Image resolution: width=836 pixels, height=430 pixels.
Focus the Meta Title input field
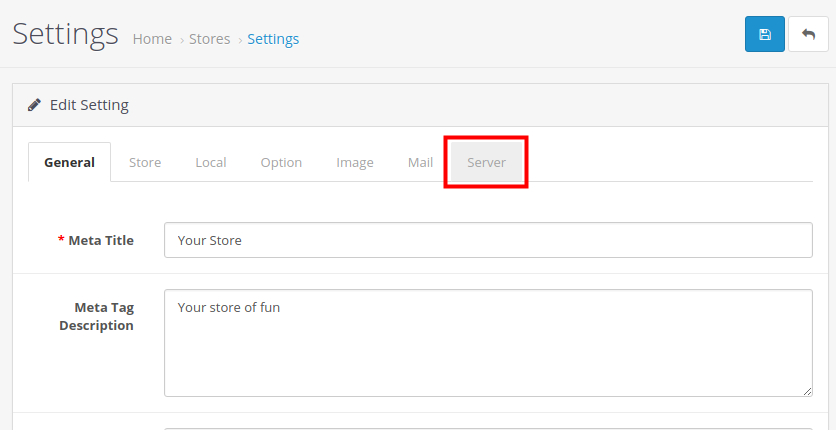point(488,240)
